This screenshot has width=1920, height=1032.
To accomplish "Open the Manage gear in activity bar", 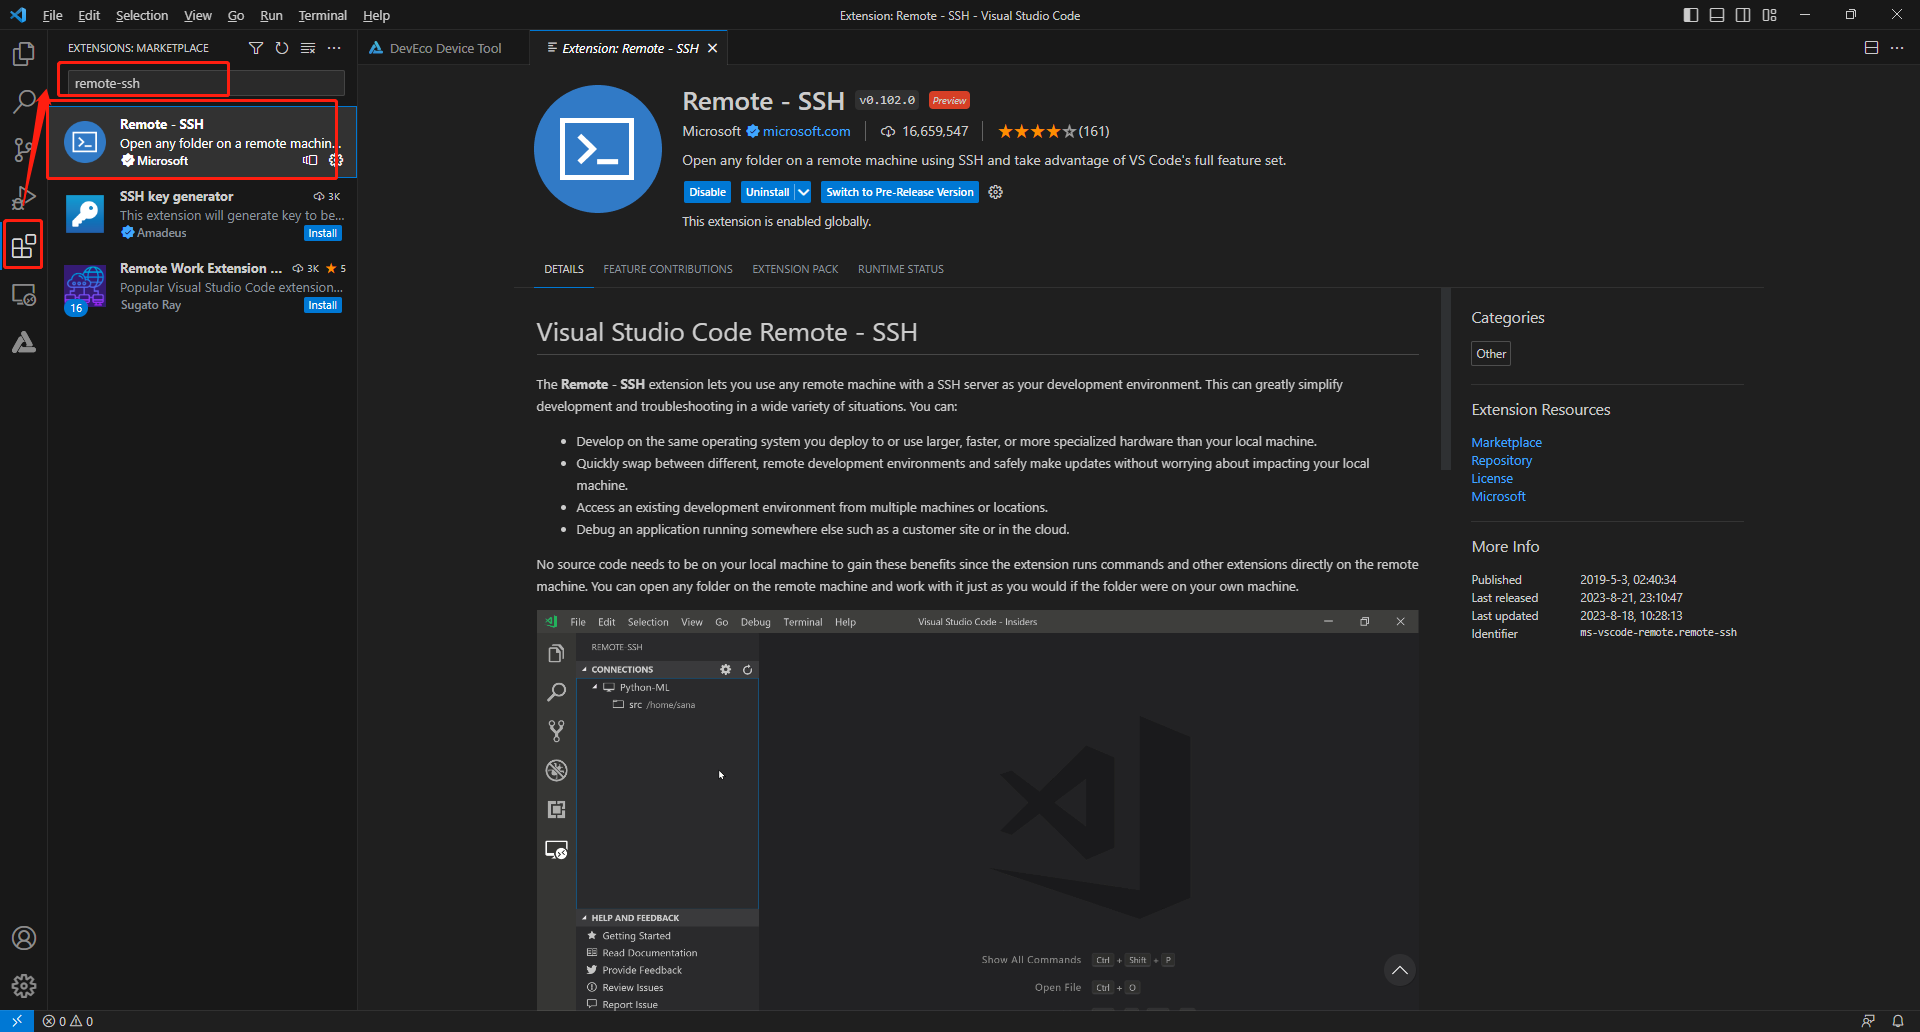I will tap(24, 986).
